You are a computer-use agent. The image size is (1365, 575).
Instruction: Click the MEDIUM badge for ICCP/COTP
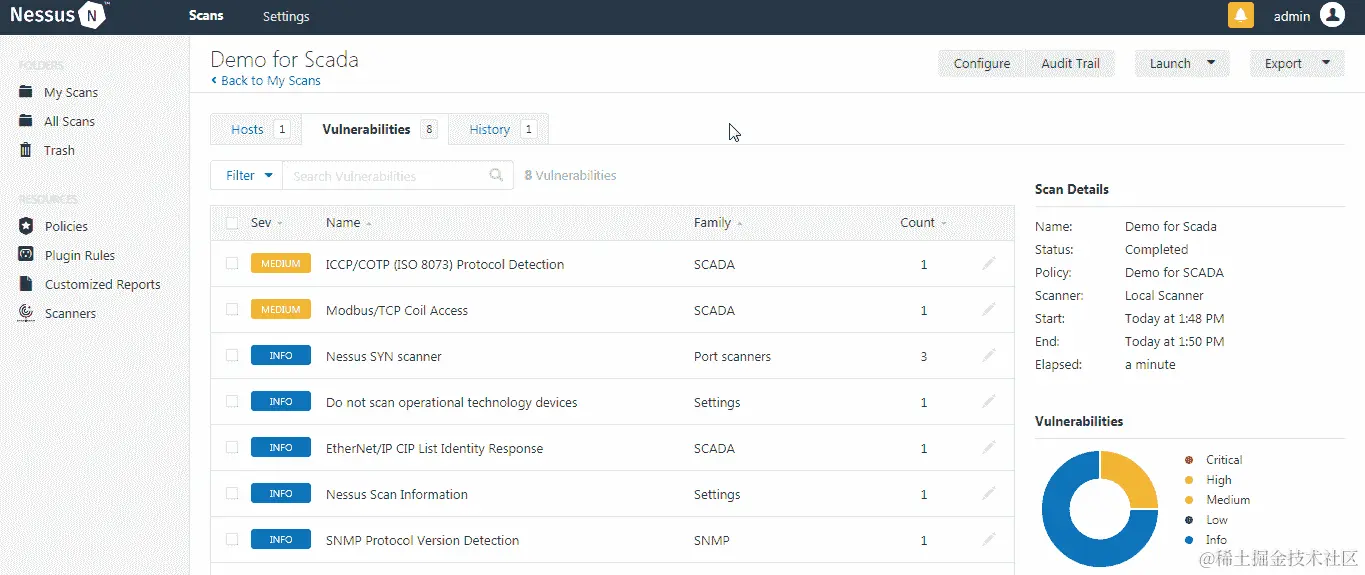pyautogui.click(x=281, y=264)
